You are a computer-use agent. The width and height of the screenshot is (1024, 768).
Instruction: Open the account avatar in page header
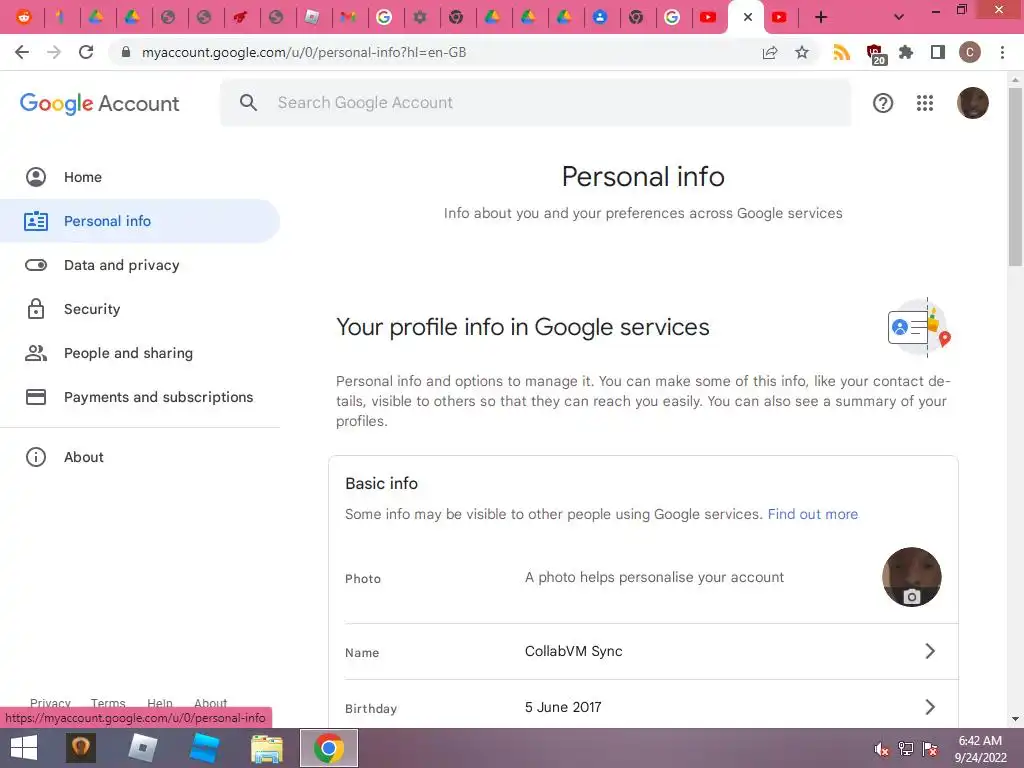tap(972, 103)
